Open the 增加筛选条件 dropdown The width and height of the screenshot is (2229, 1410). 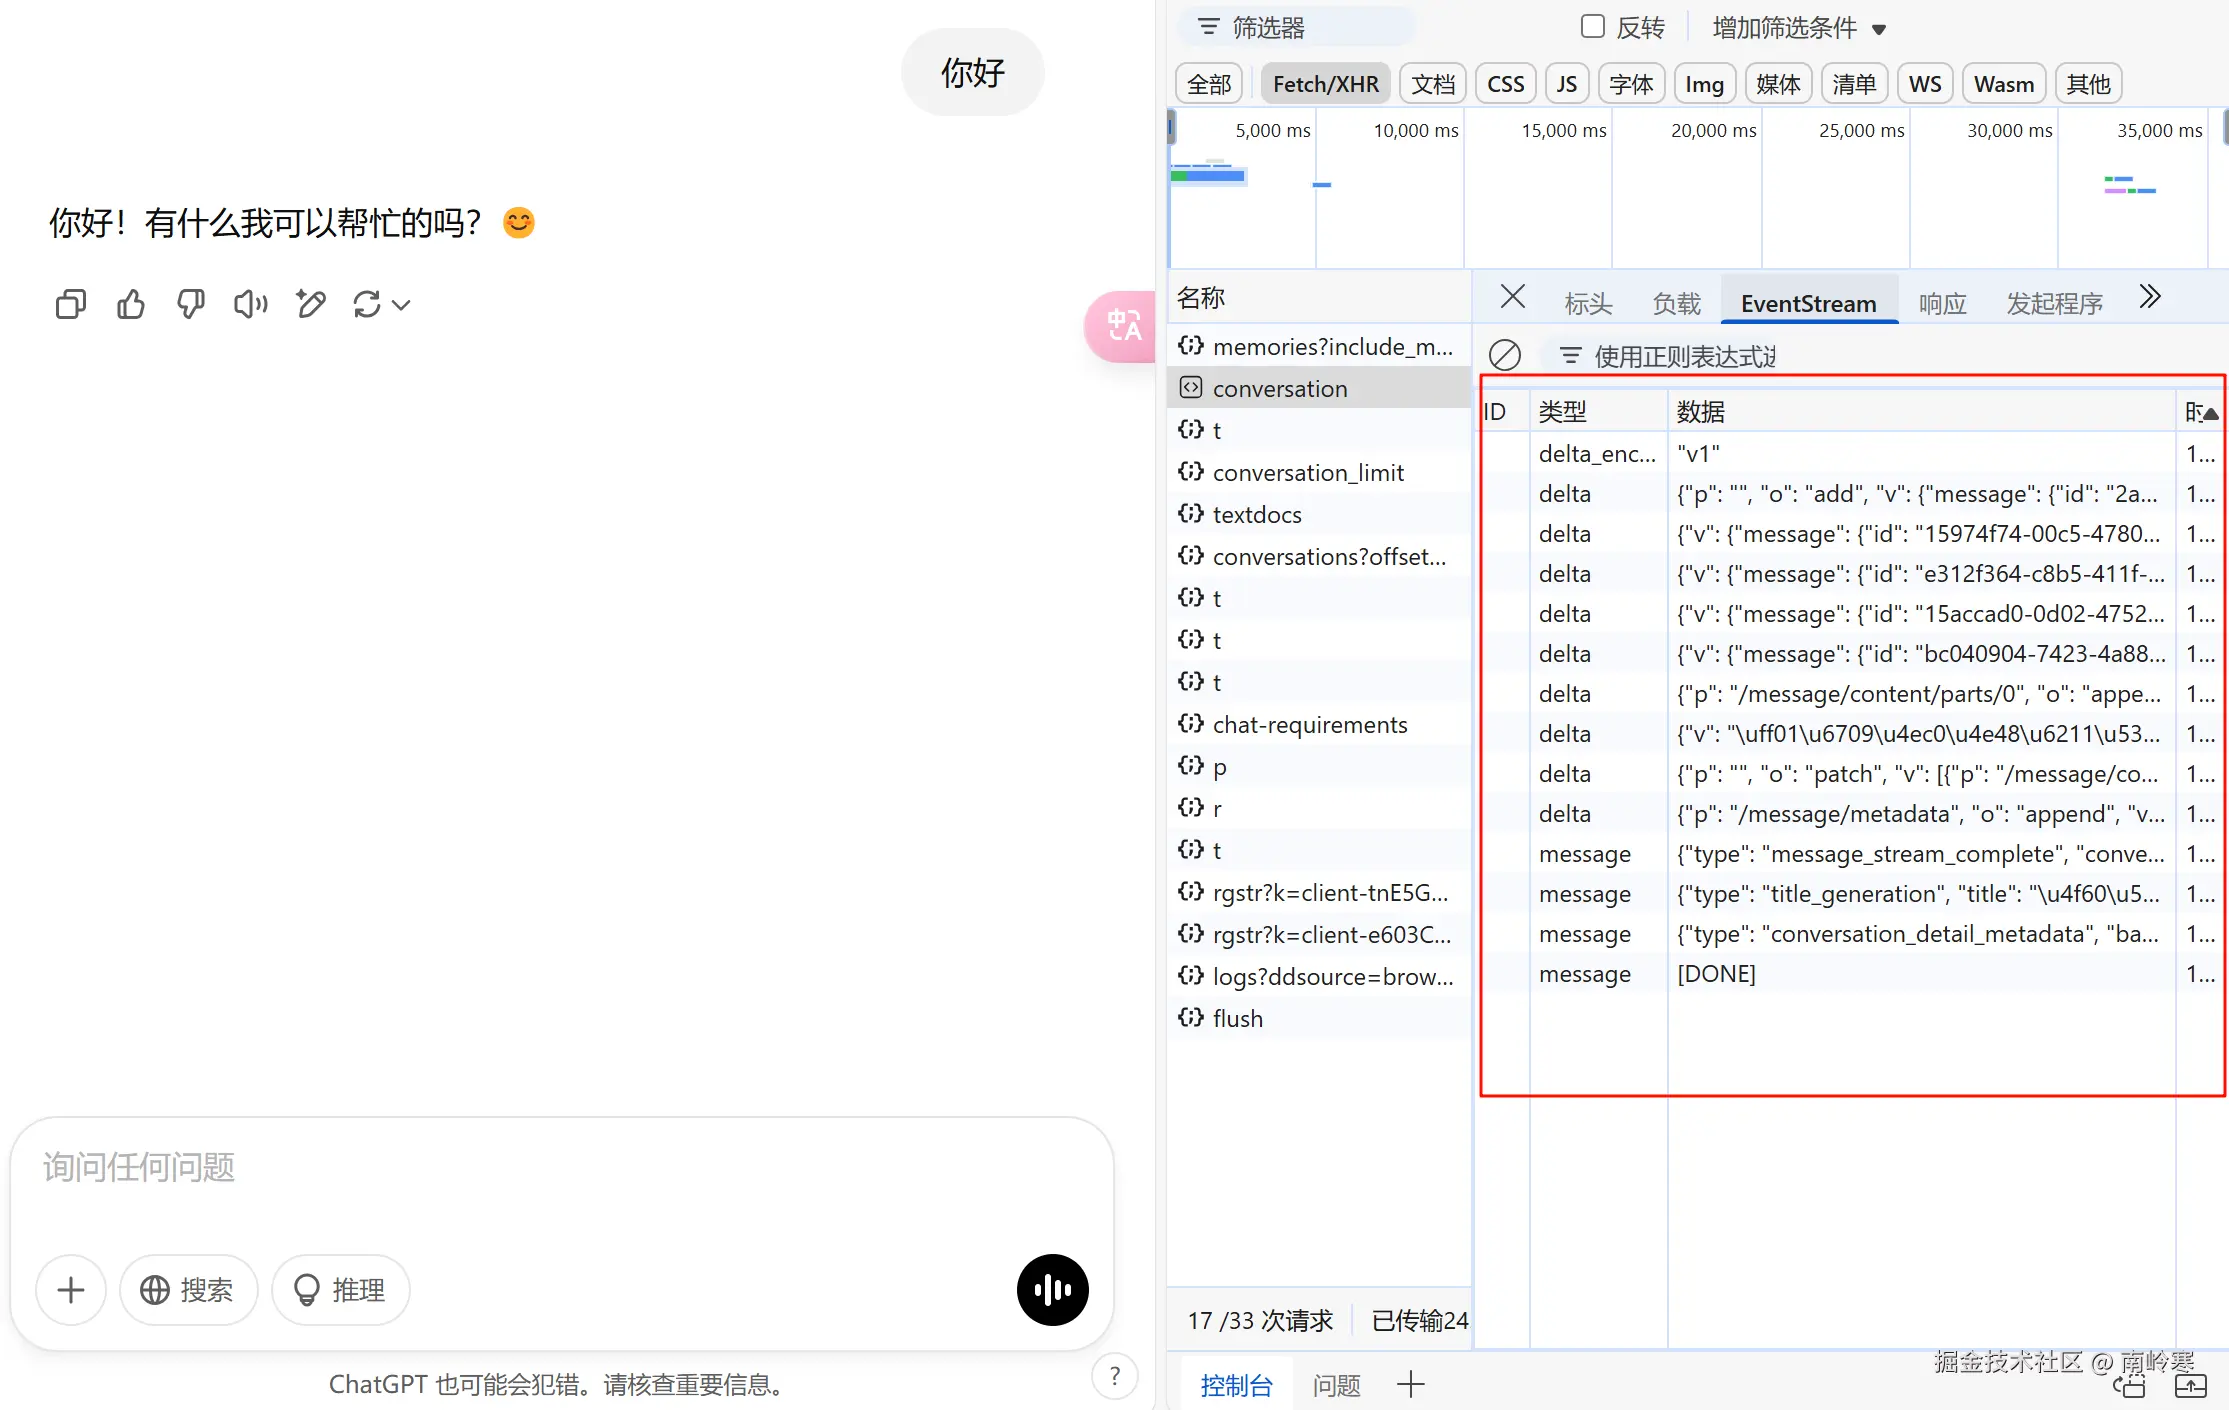tap(1798, 28)
